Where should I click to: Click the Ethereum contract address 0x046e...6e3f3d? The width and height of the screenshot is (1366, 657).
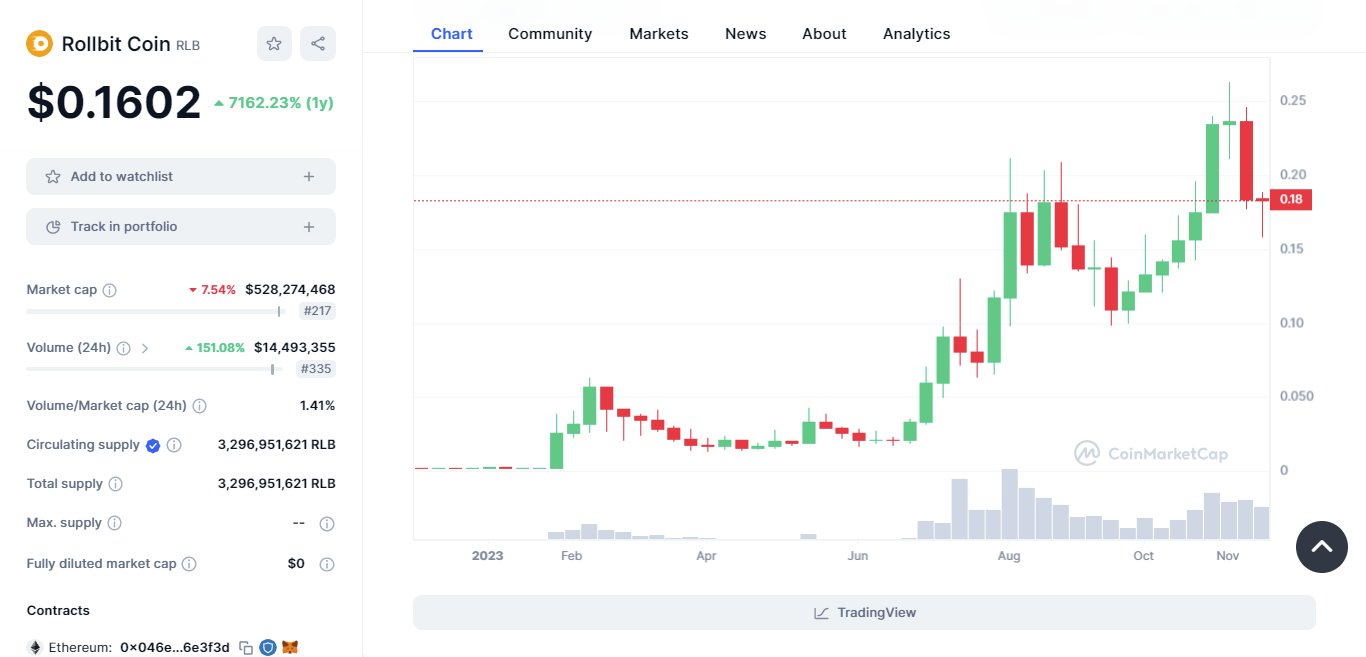[x=175, y=648]
